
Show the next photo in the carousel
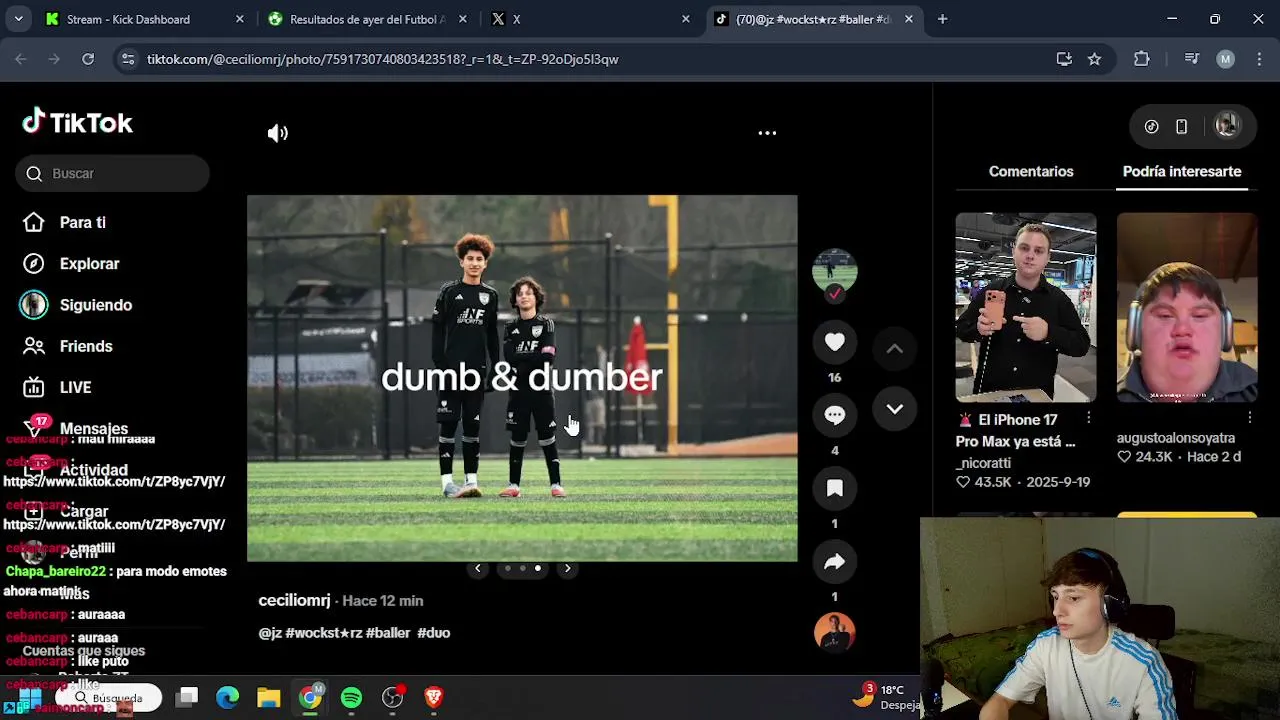[x=567, y=568]
